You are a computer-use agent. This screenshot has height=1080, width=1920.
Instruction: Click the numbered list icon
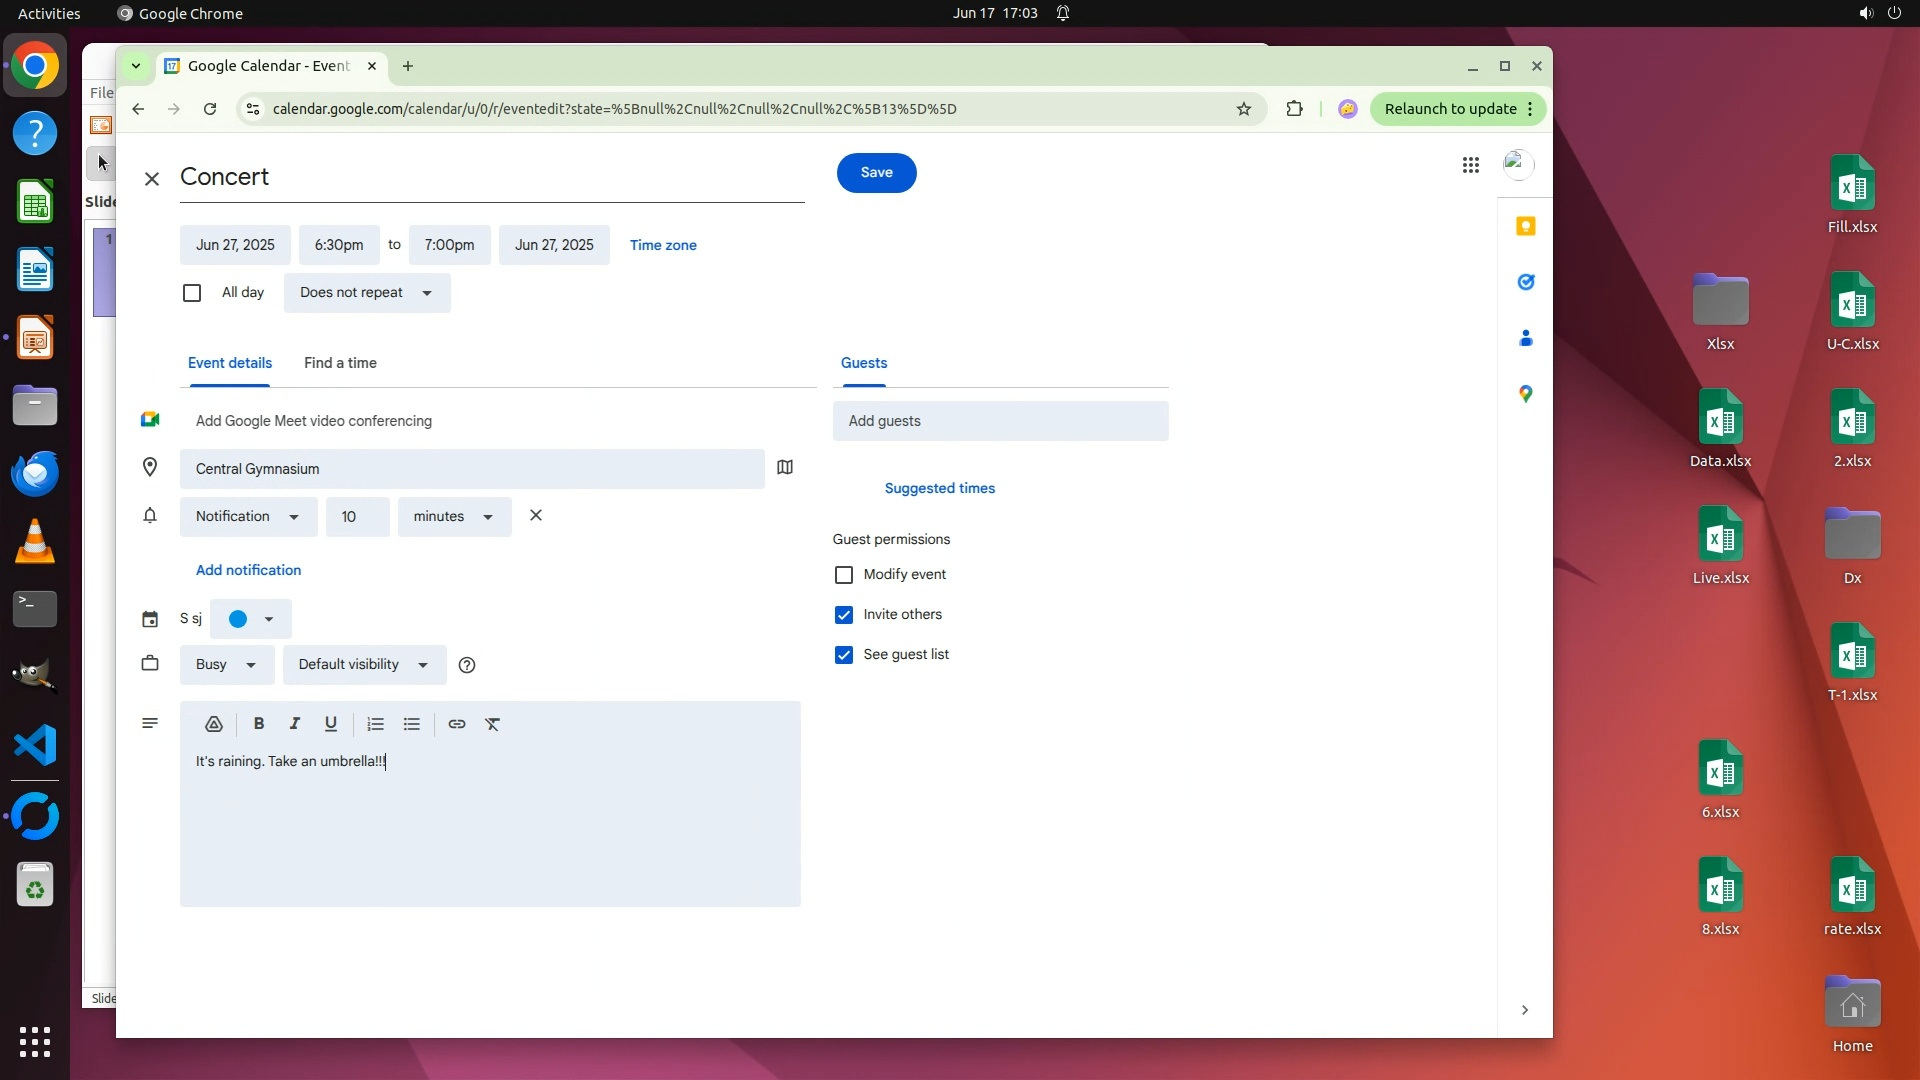[375, 724]
